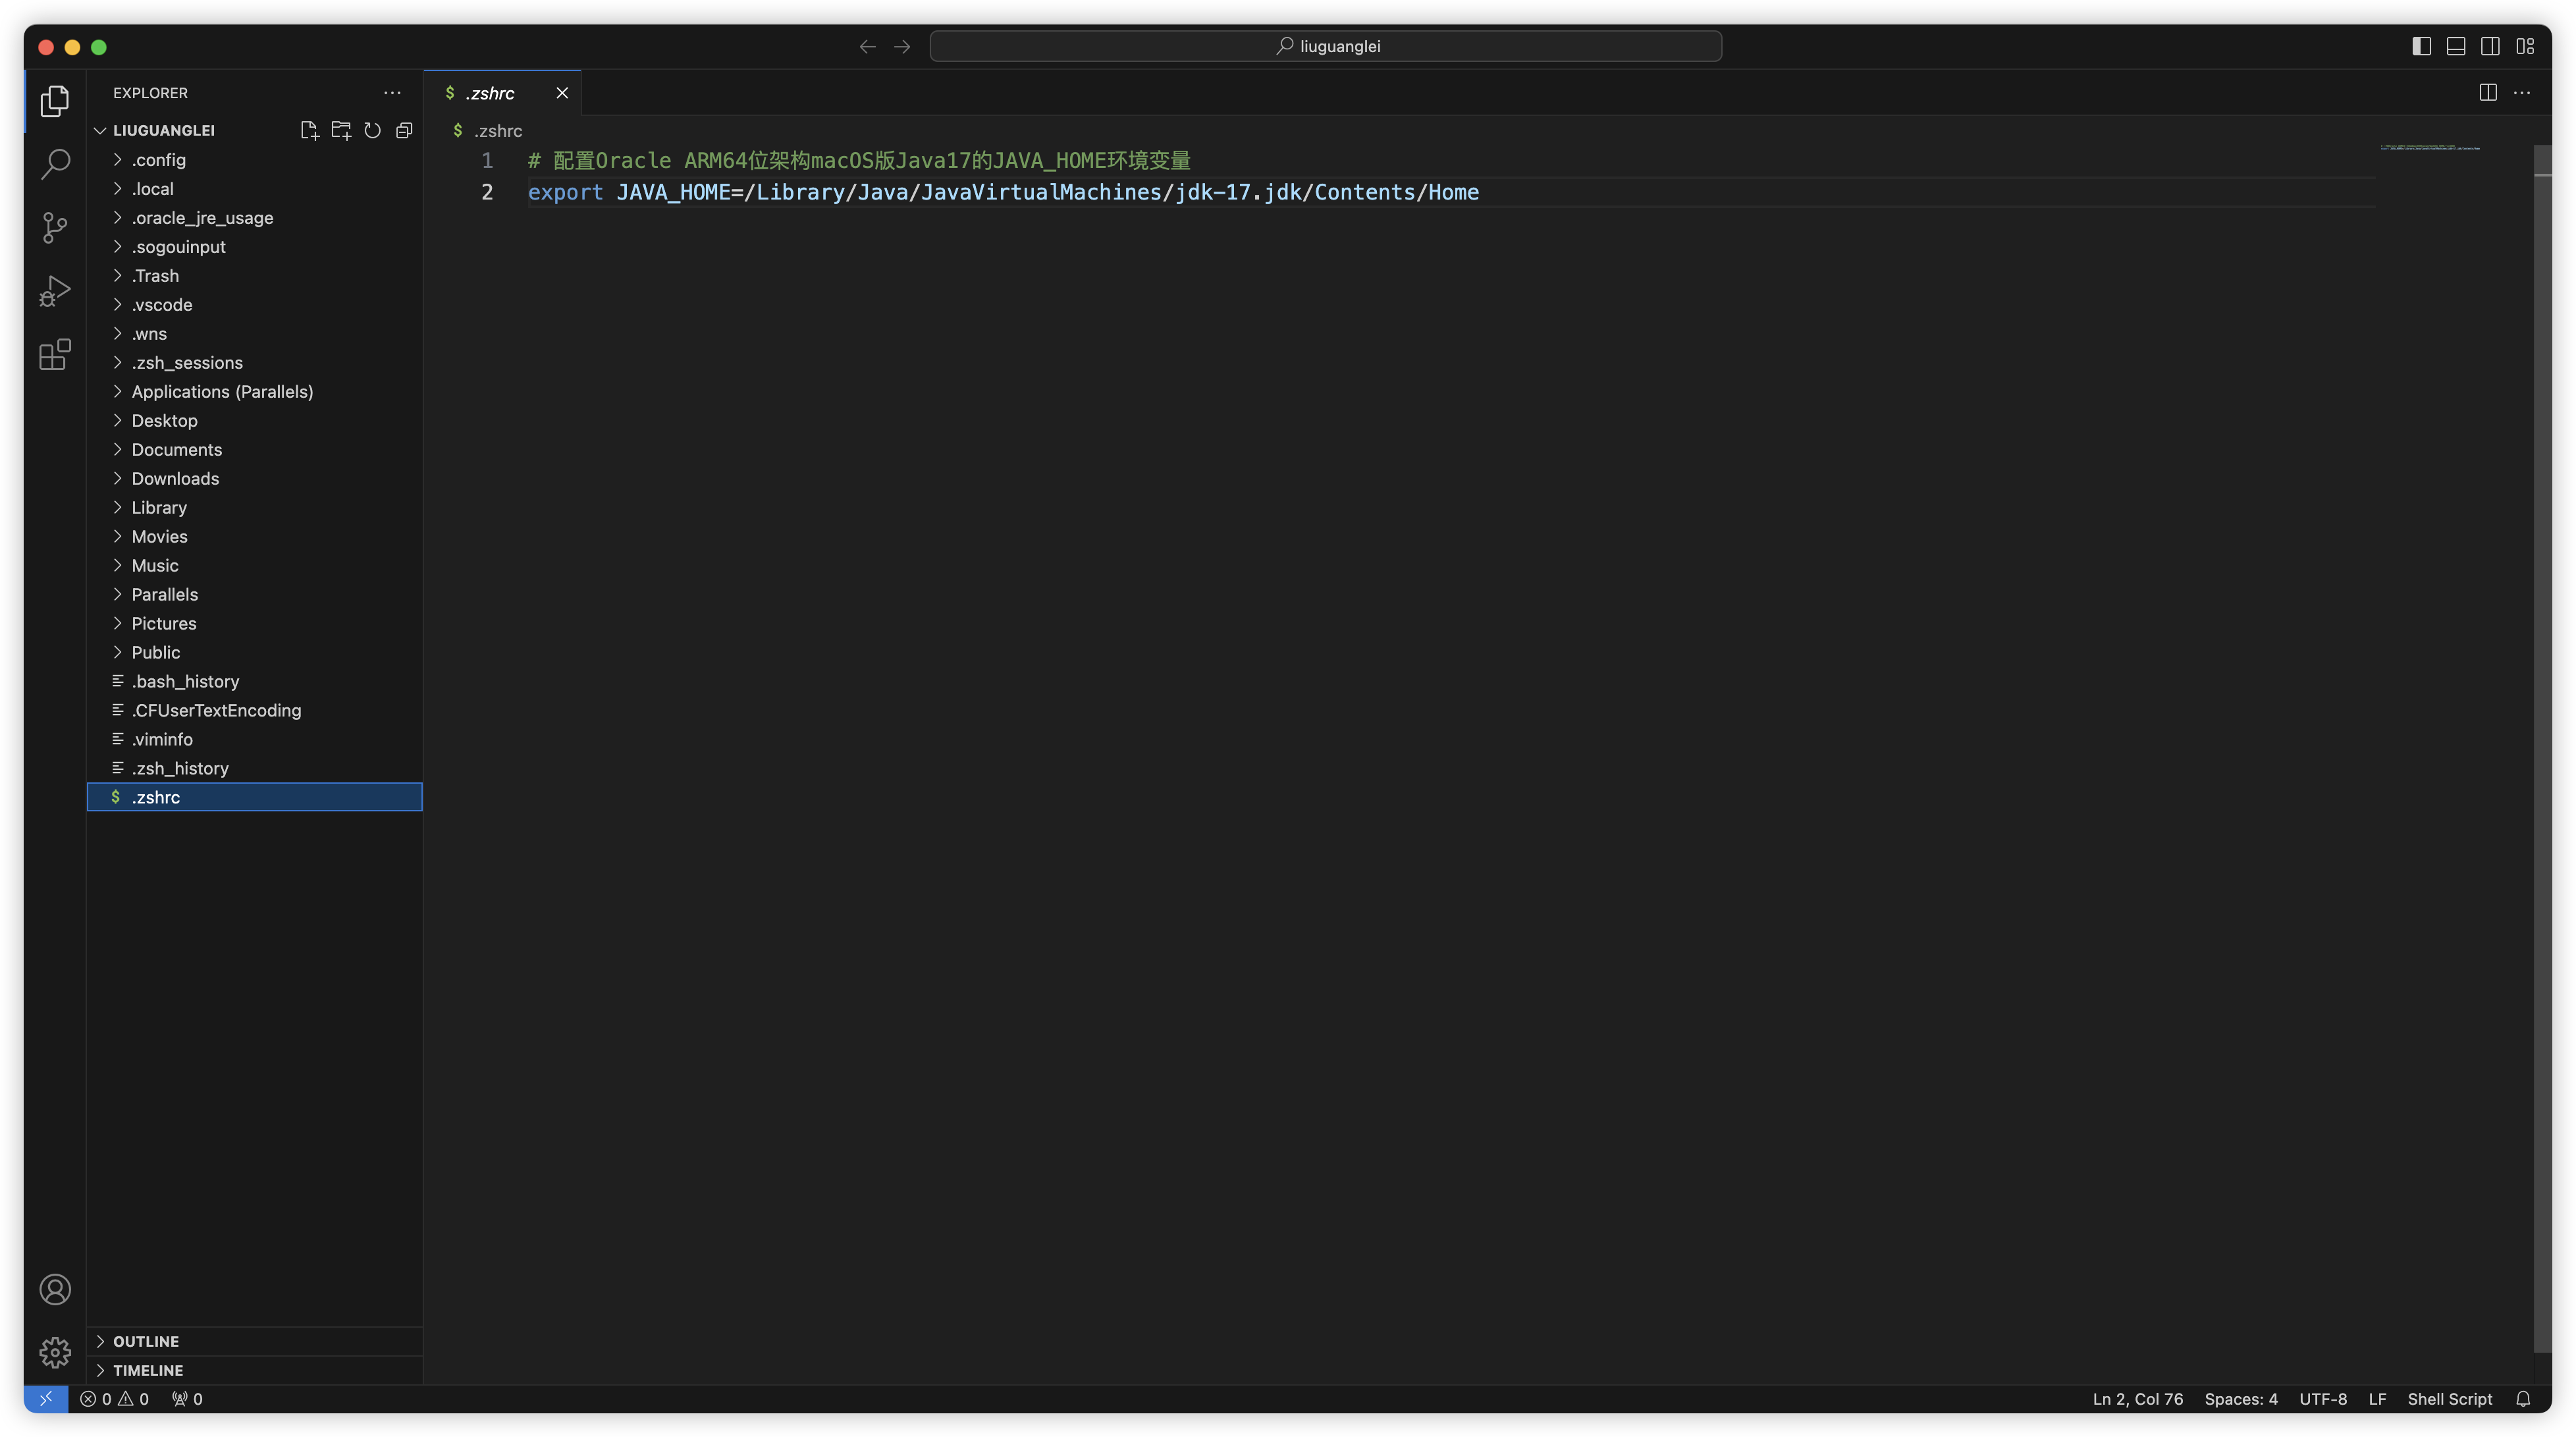This screenshot has width=2576, height=1437.
Task: Open the Search view in activity bar
Action: (55, 163)
